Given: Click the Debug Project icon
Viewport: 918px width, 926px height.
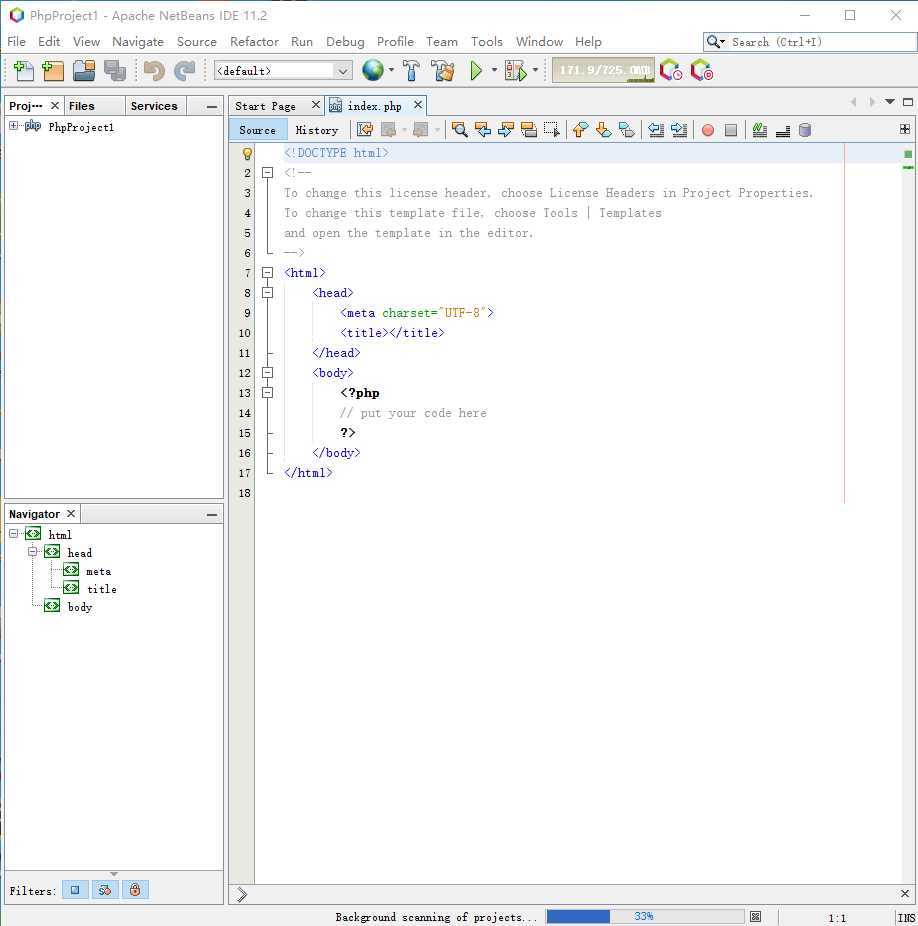Looking at the screenshot, I should click(515, 71).
